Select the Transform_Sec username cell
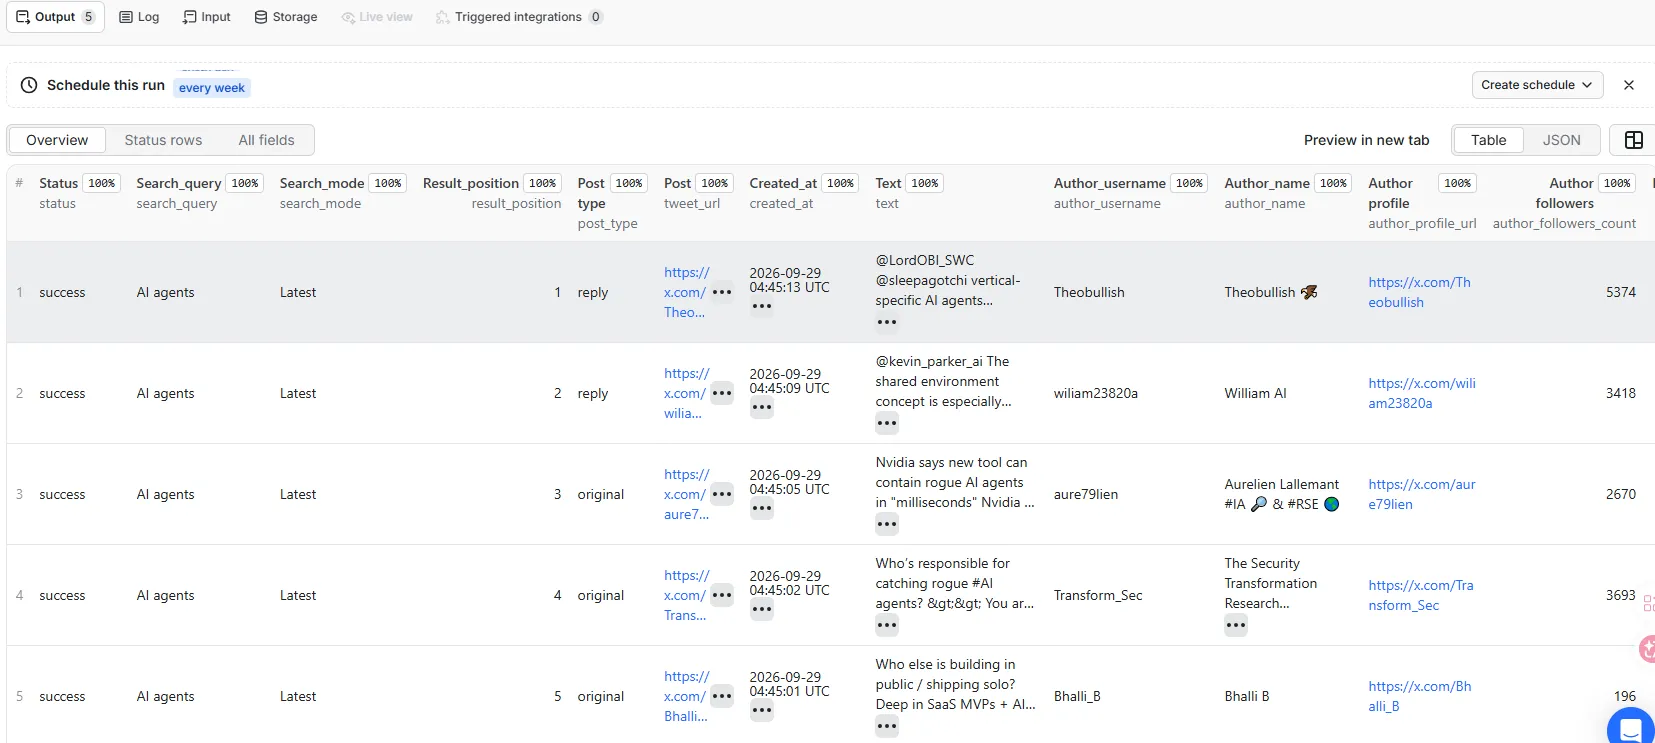Image resolution: width=1655 pixels, height=743 pixels. (x=1098, y=595)
